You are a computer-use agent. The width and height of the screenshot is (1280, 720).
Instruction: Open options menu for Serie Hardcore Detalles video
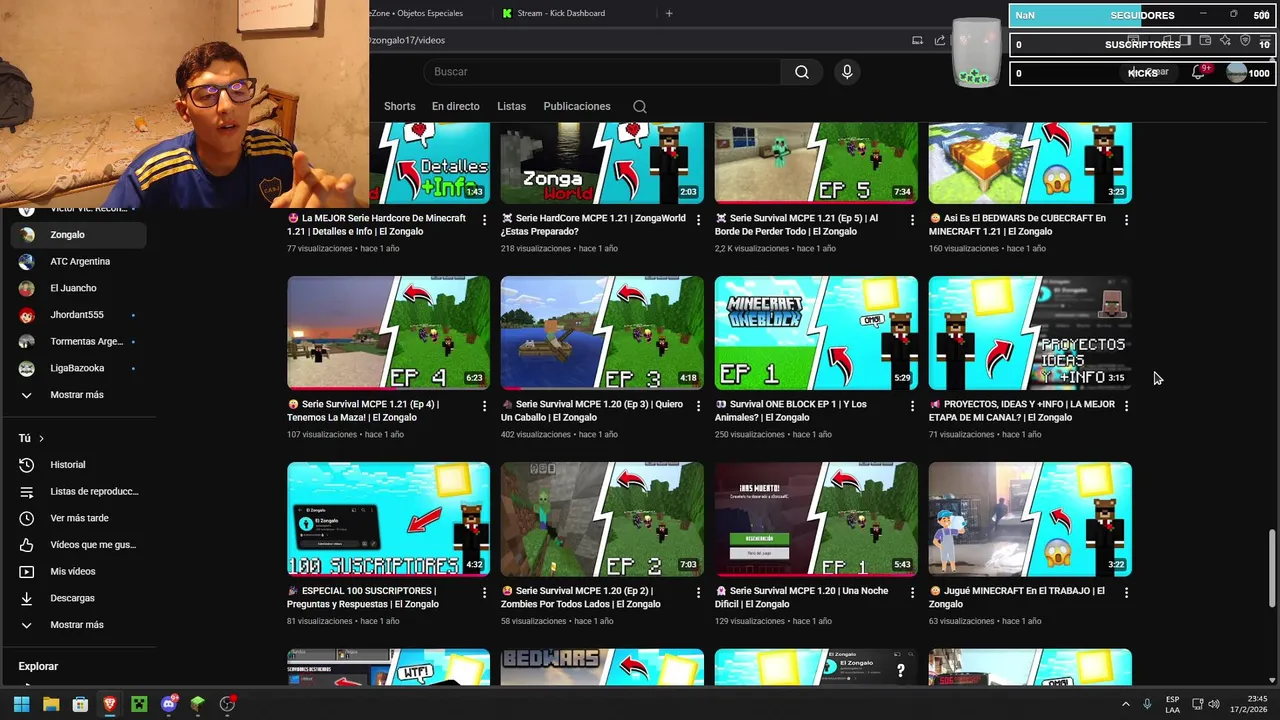point(484,219)
